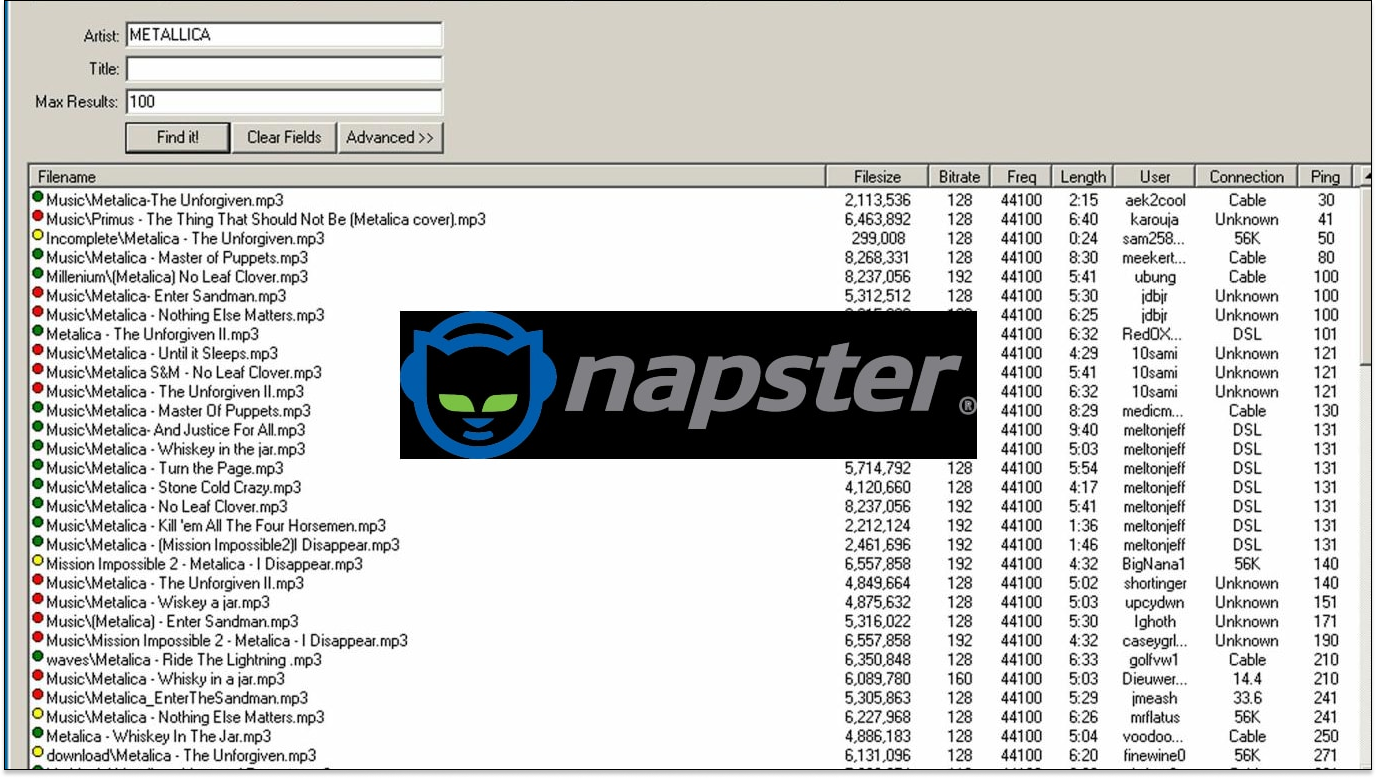This screenshot has height=778, width=1376.
Task: Click red dot of Metalica S&M - No Leaf Clover.mp3
Action: point(38,371)
